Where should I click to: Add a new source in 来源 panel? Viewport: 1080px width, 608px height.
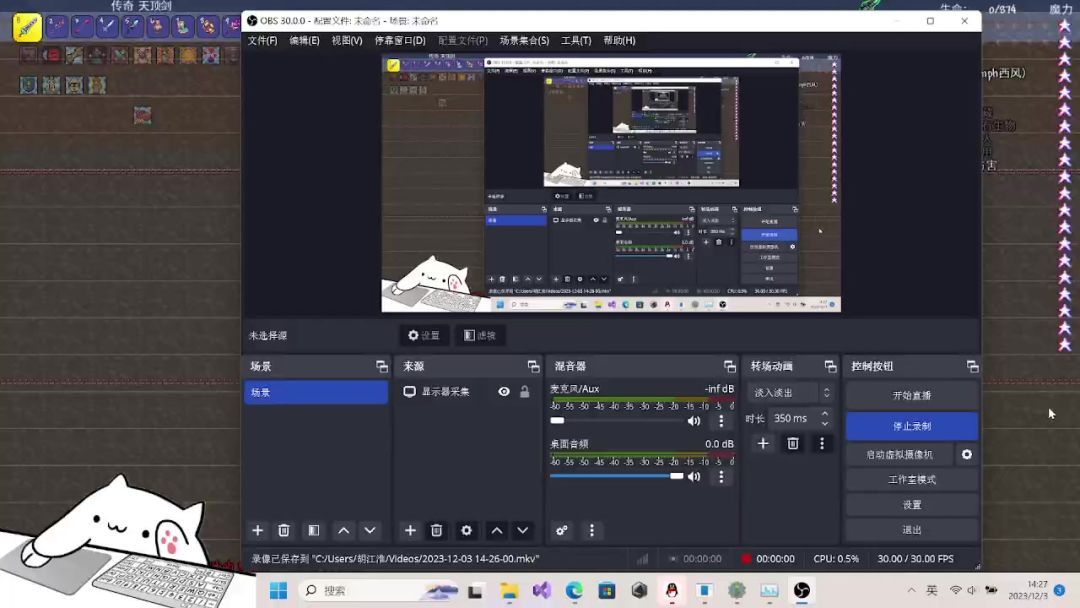(x=411, y=530)
